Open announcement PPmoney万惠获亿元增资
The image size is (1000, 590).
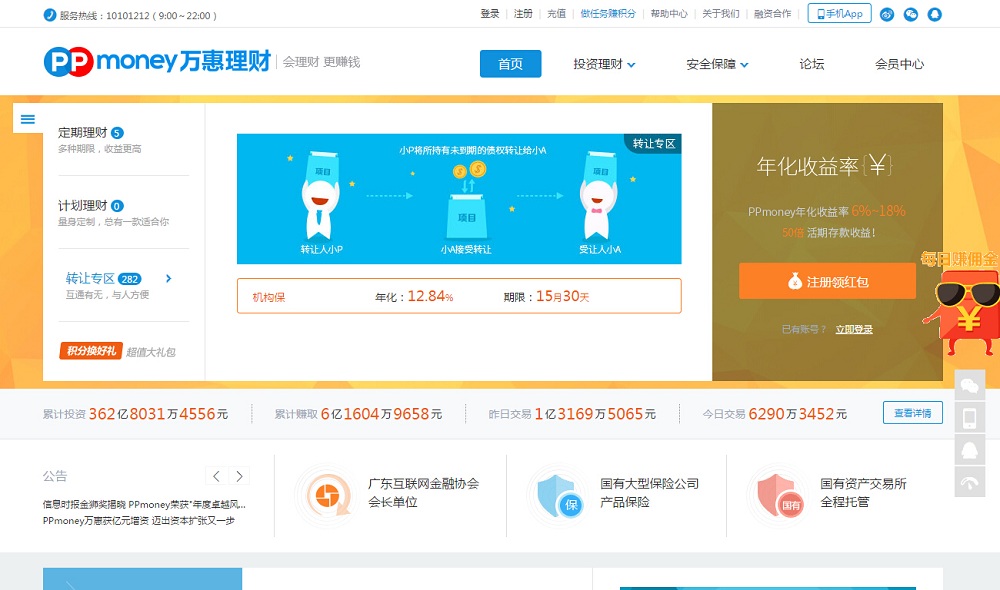(139, 520)
